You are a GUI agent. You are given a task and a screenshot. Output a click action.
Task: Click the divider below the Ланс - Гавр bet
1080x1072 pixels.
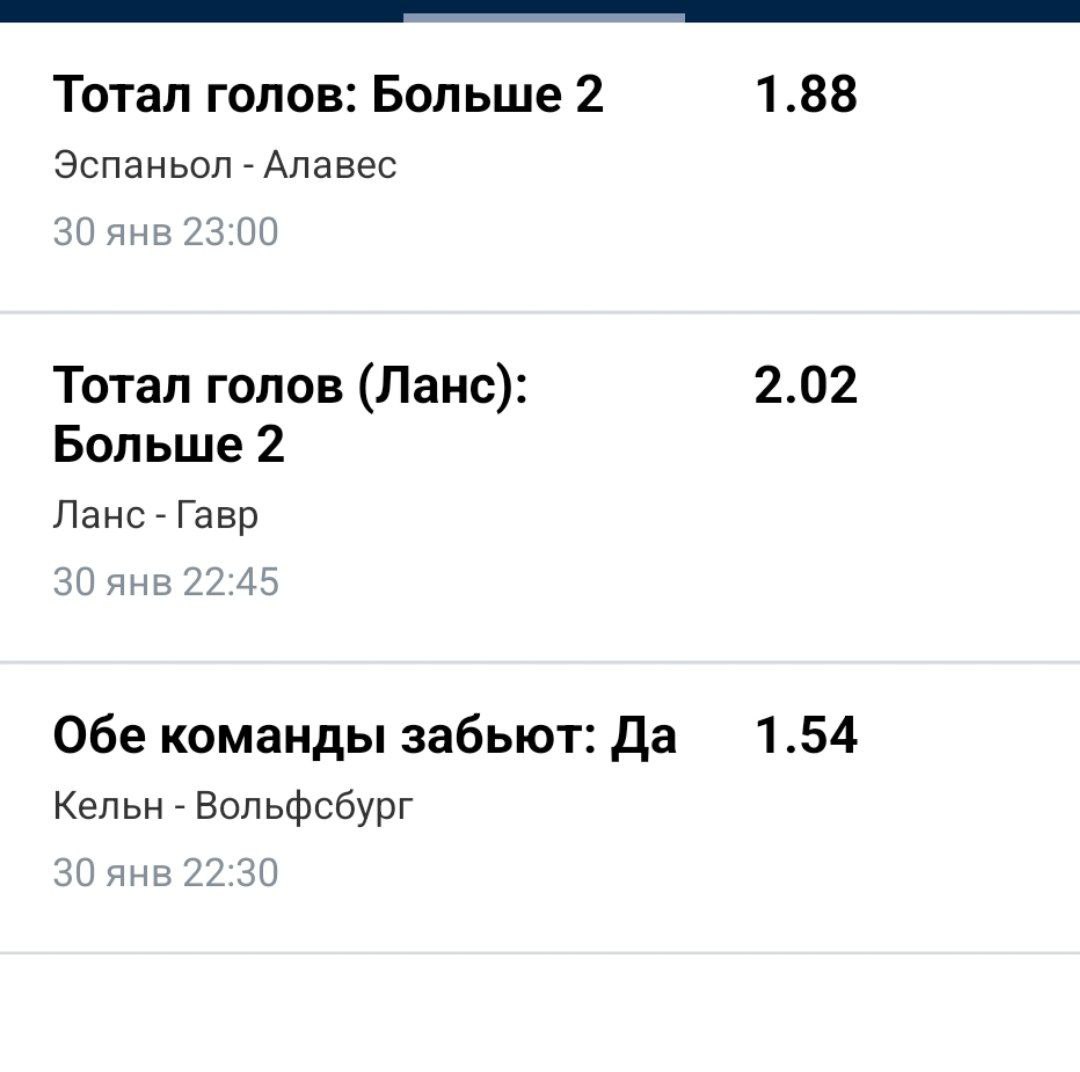tap(540, 662)
